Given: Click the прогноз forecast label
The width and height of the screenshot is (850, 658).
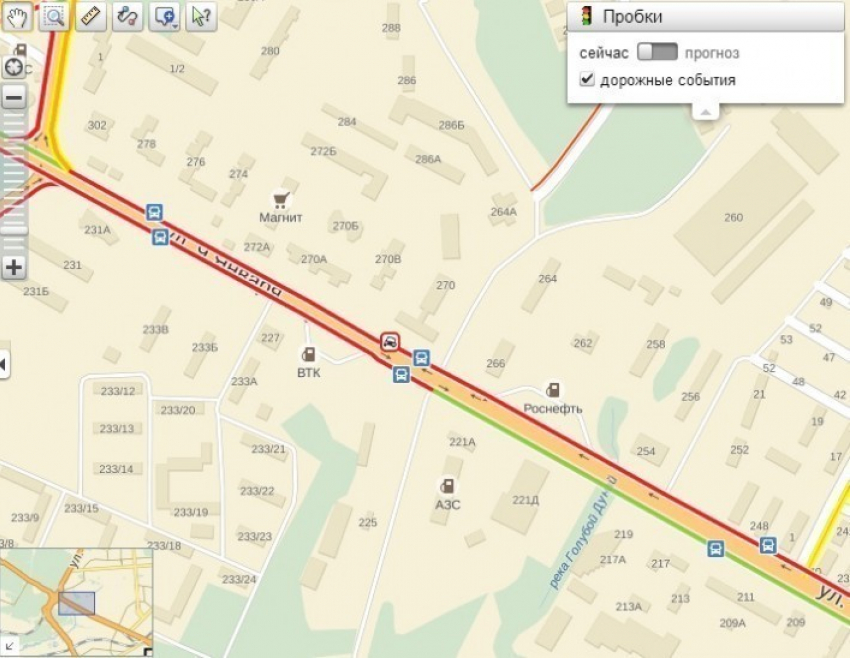Looking at the screenshot, I should (x=712, y=53).
